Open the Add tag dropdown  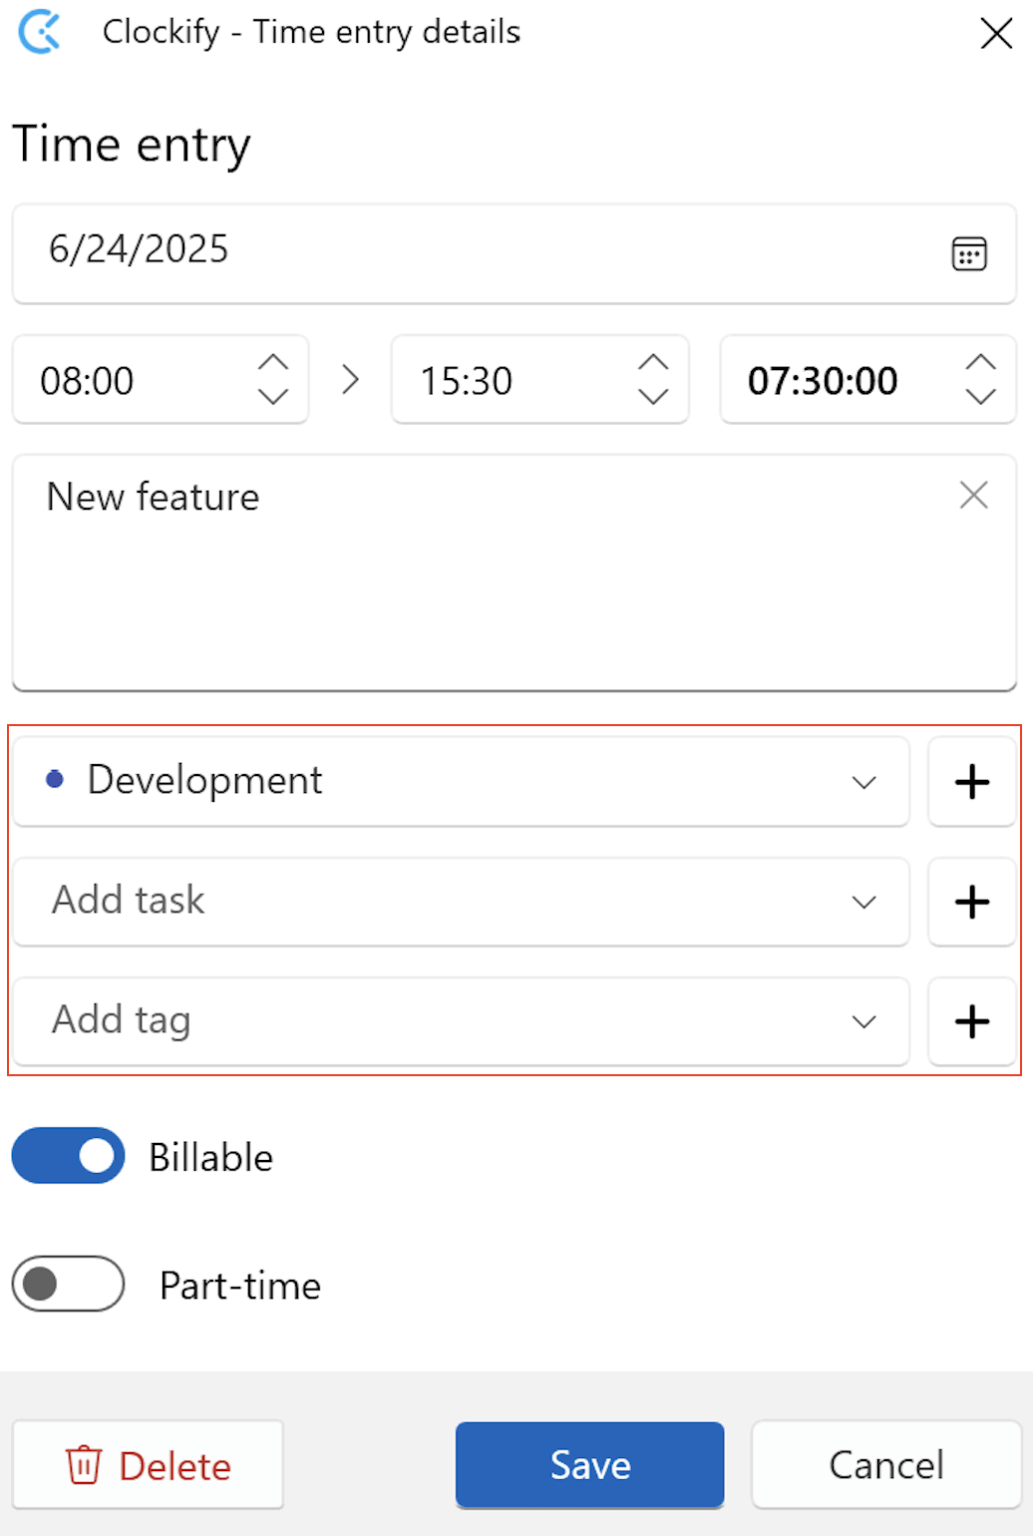(x=863, y=1022)
